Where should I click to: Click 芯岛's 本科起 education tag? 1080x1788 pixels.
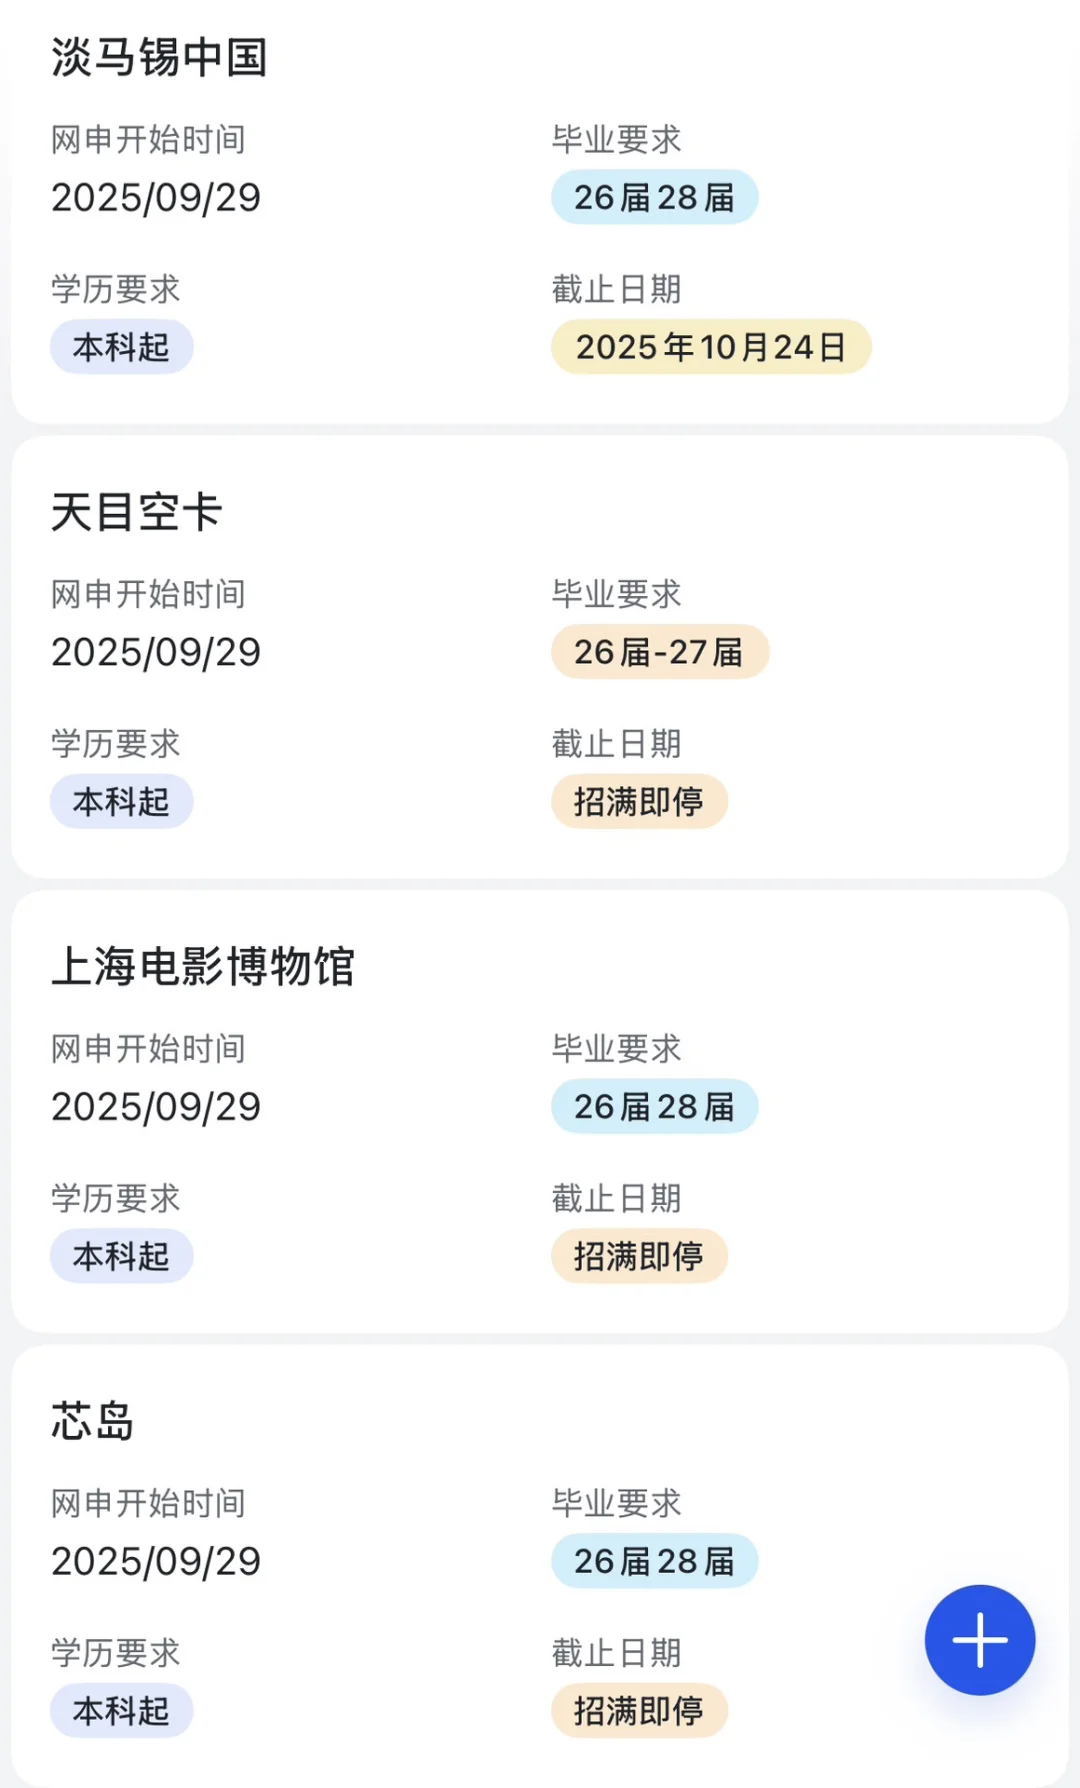pyautogui.click(x=122, y=1711)
